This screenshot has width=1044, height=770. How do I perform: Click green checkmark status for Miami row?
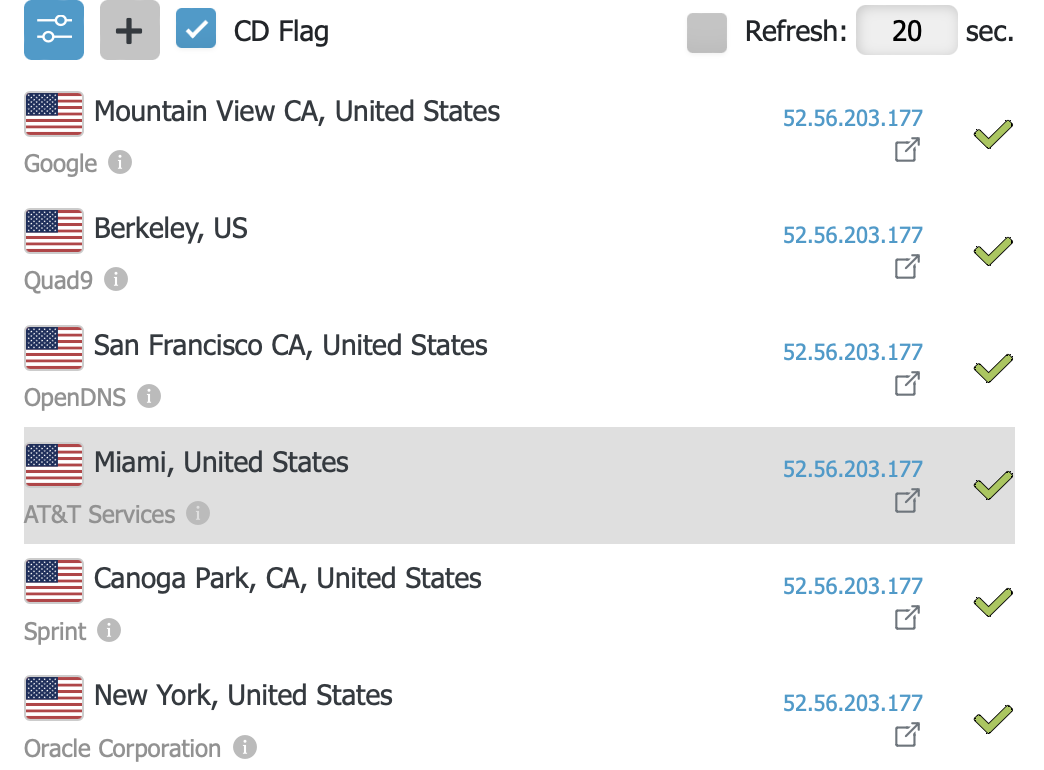point(993,486)
